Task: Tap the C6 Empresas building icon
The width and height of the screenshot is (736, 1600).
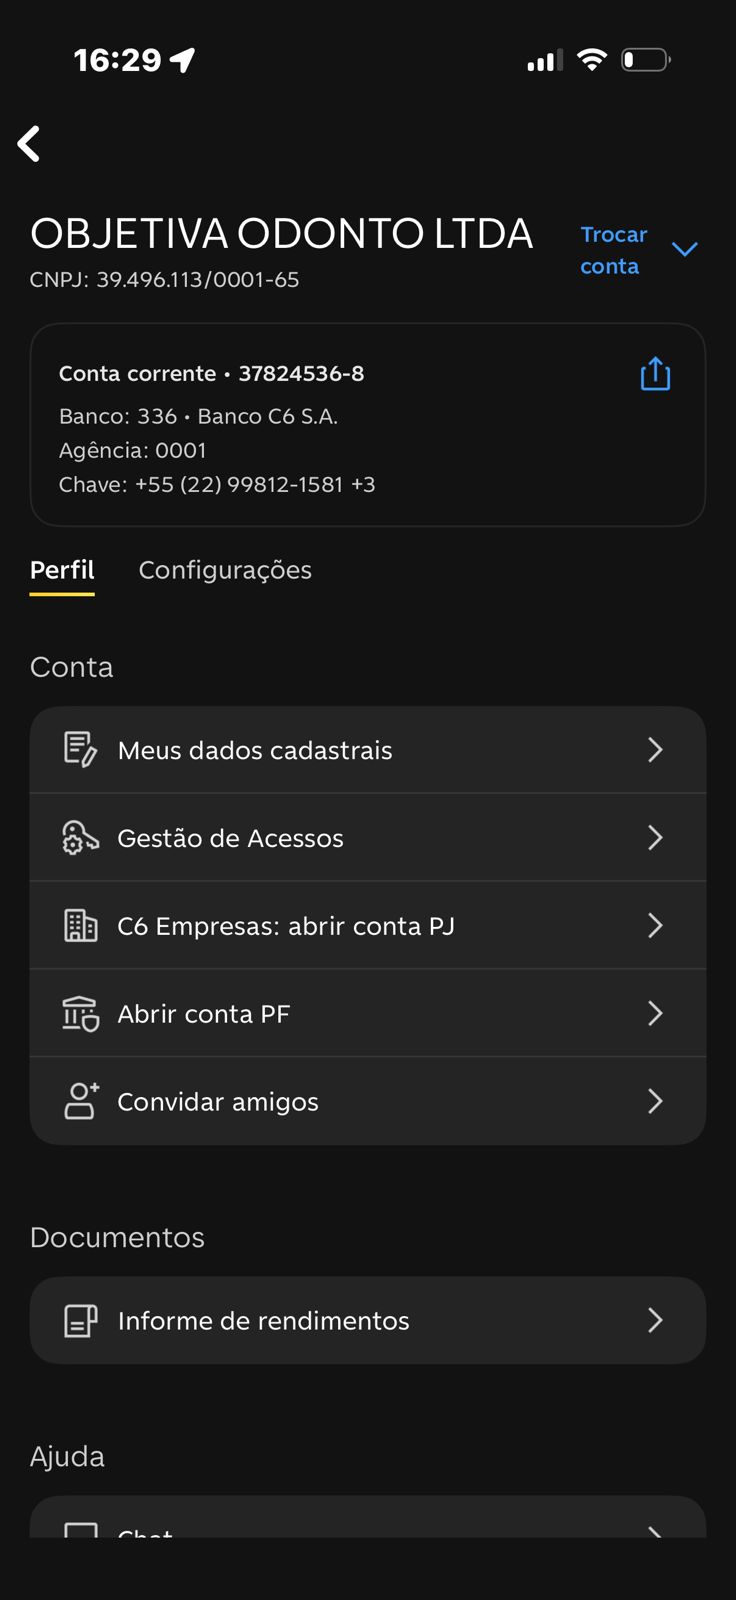Action: click(80, 926)
